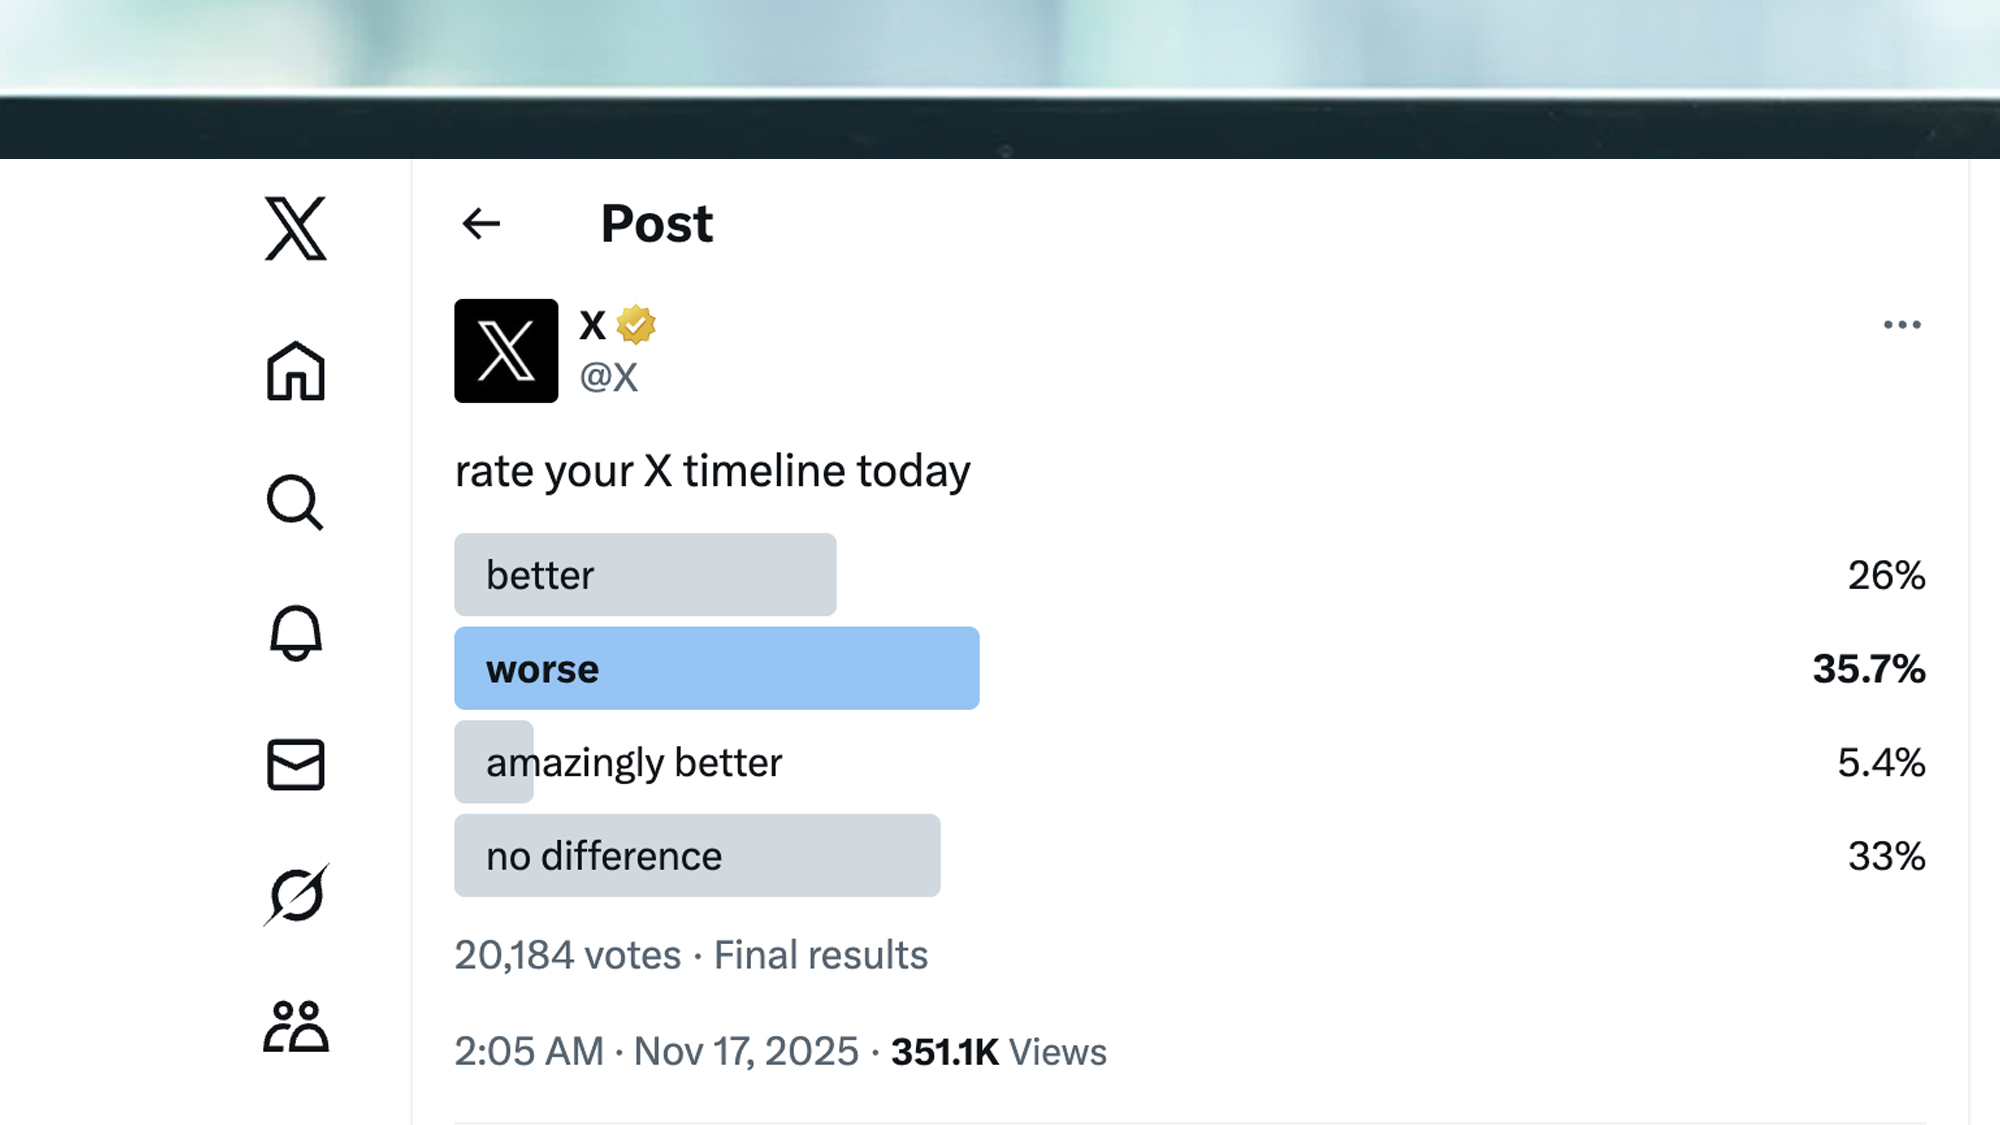Select the 'no difference' poll option
Screen dimensions: 2000x1125
pos(697,855)
